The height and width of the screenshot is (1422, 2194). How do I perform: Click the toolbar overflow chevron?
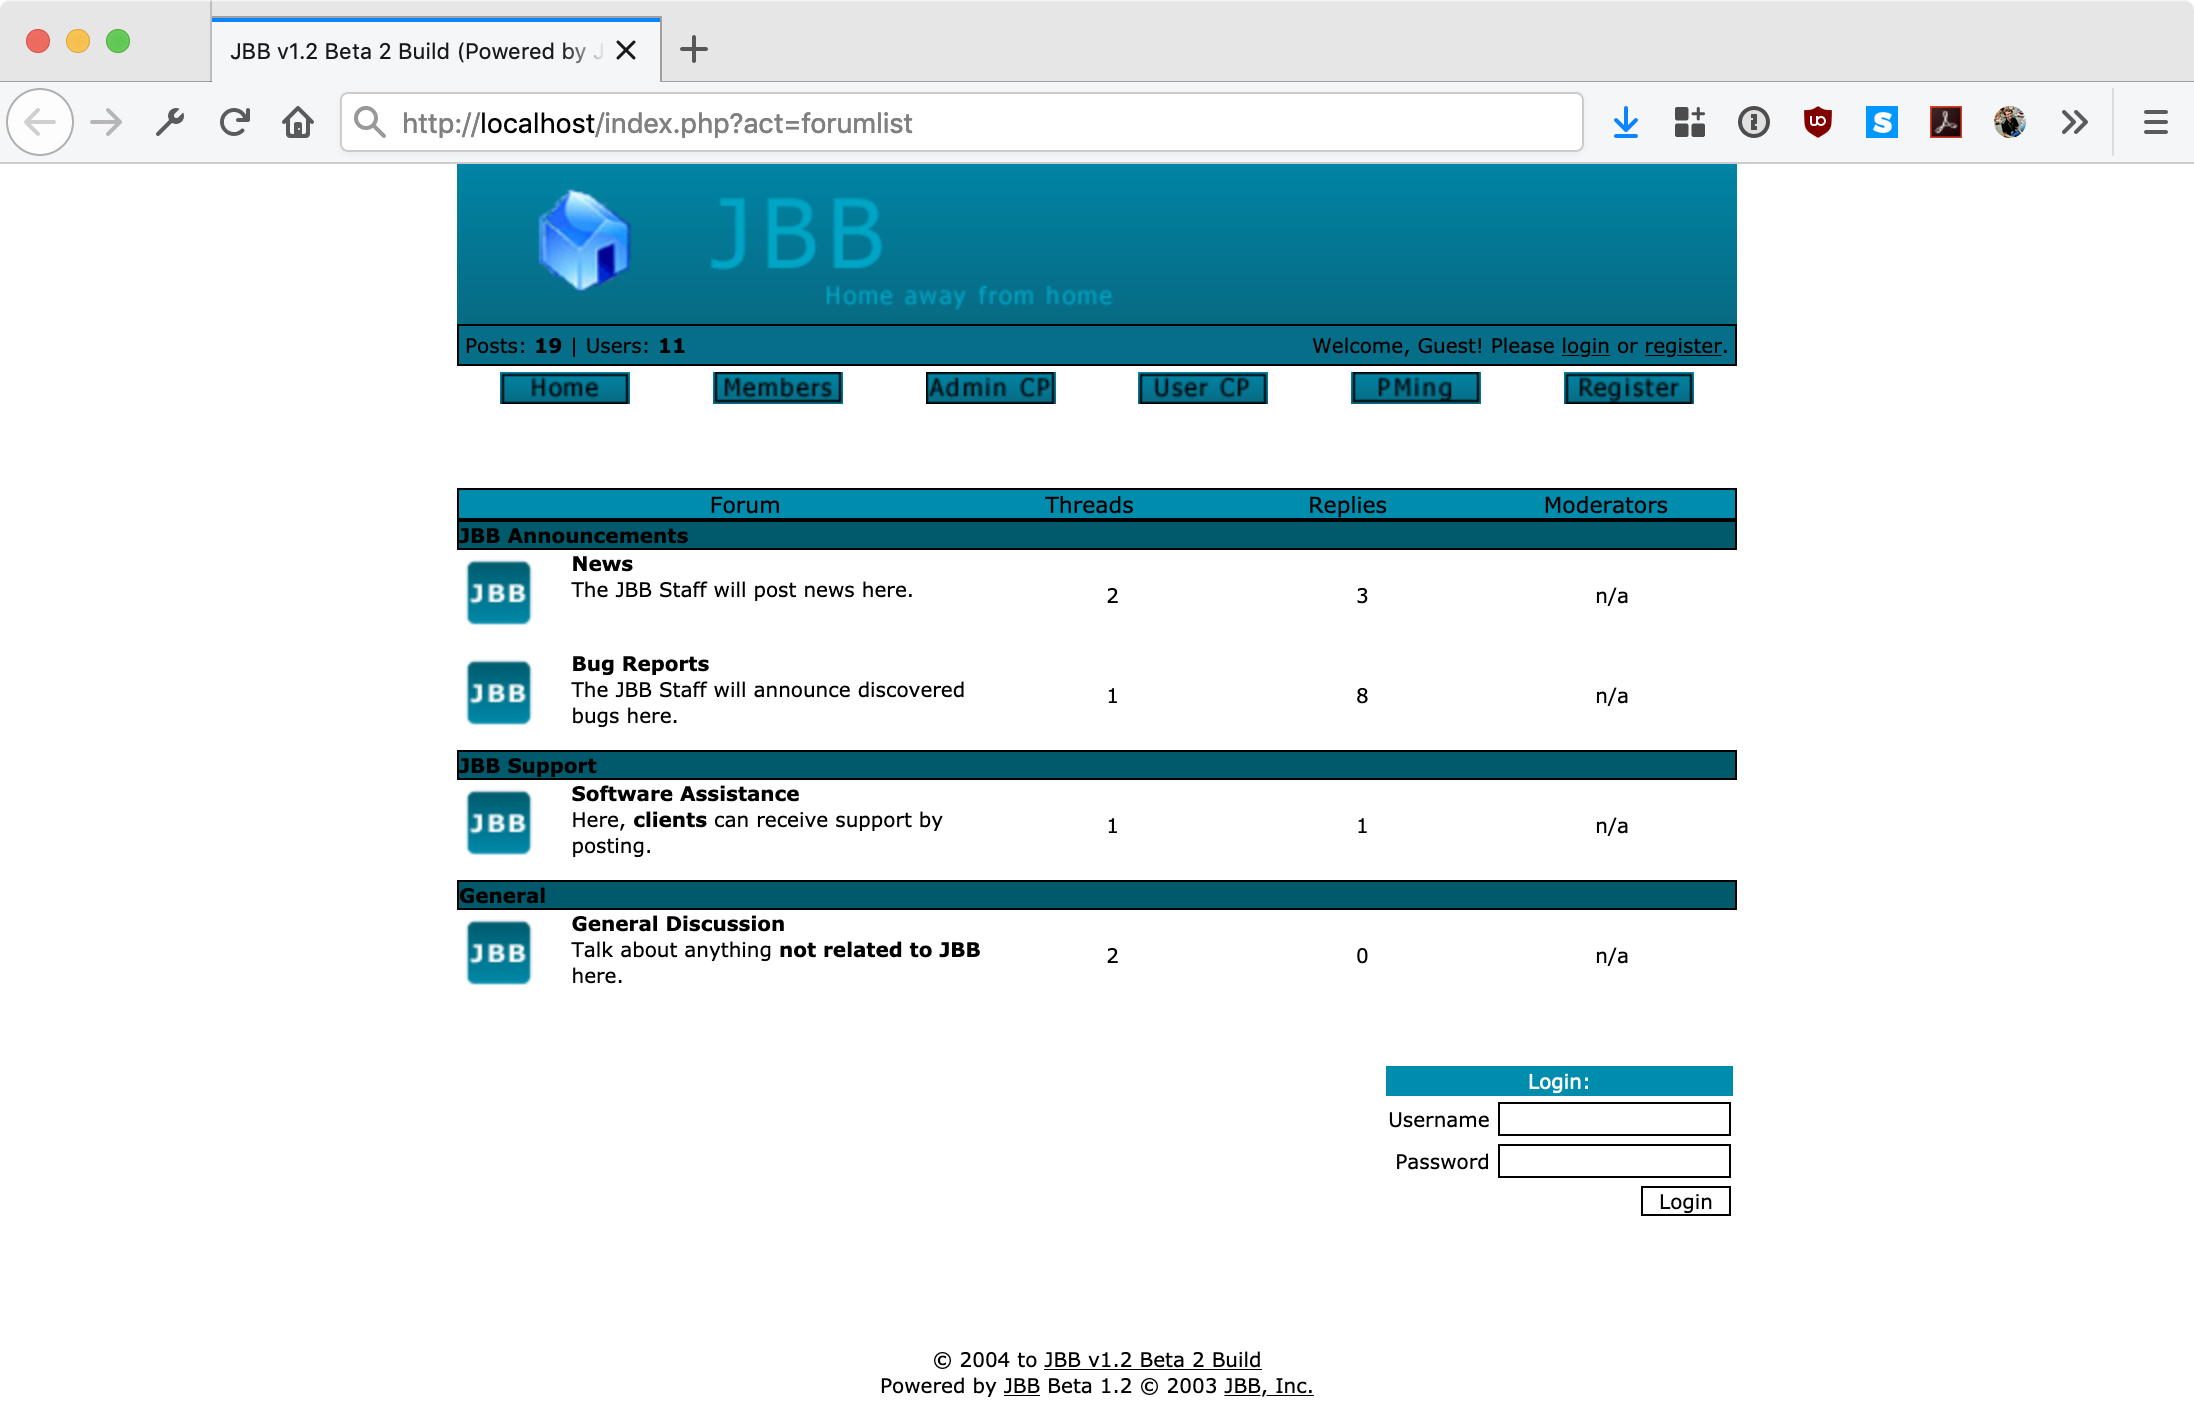click(x=2074, y=122)
